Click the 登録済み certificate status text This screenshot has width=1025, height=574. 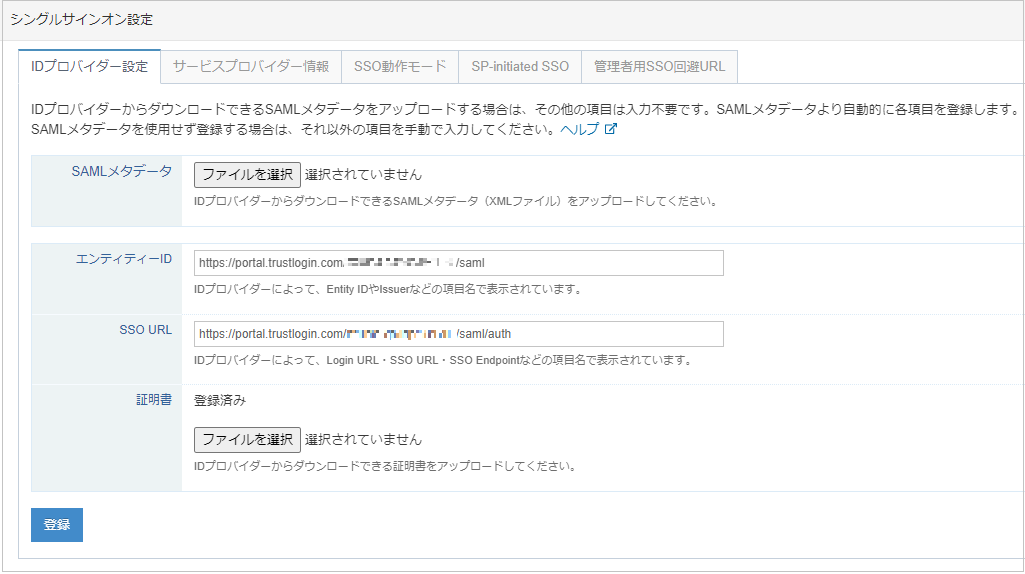220,400
